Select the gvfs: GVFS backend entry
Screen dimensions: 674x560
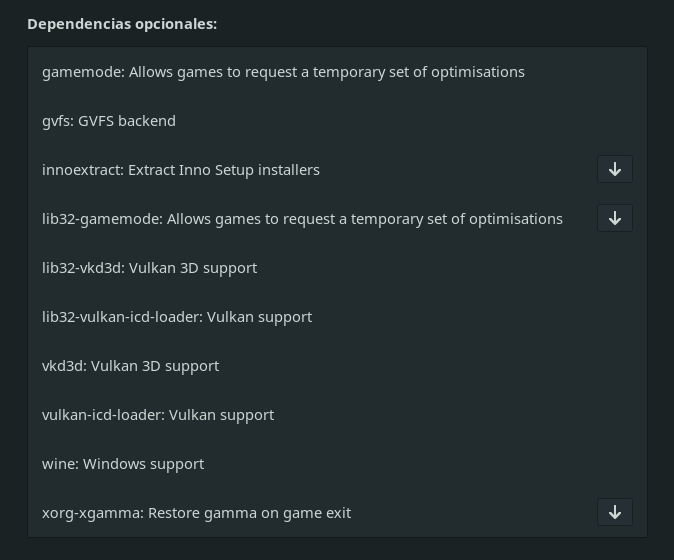[x=109, y=121]
